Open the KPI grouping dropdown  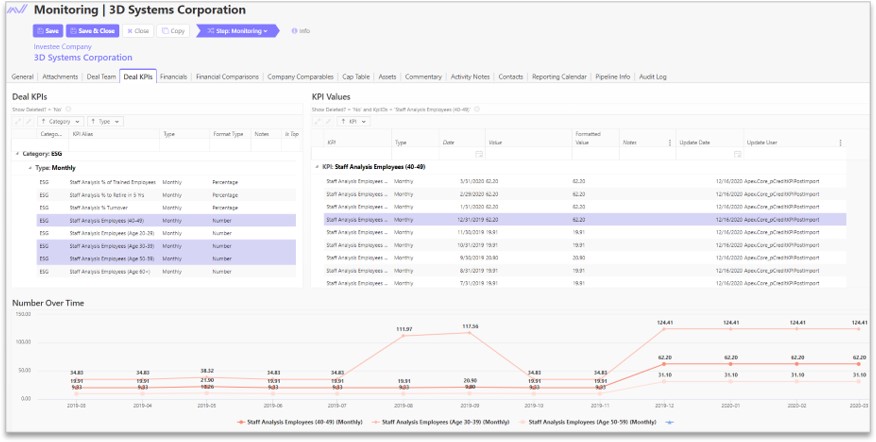pyautogui.click(x=353, y=121)
